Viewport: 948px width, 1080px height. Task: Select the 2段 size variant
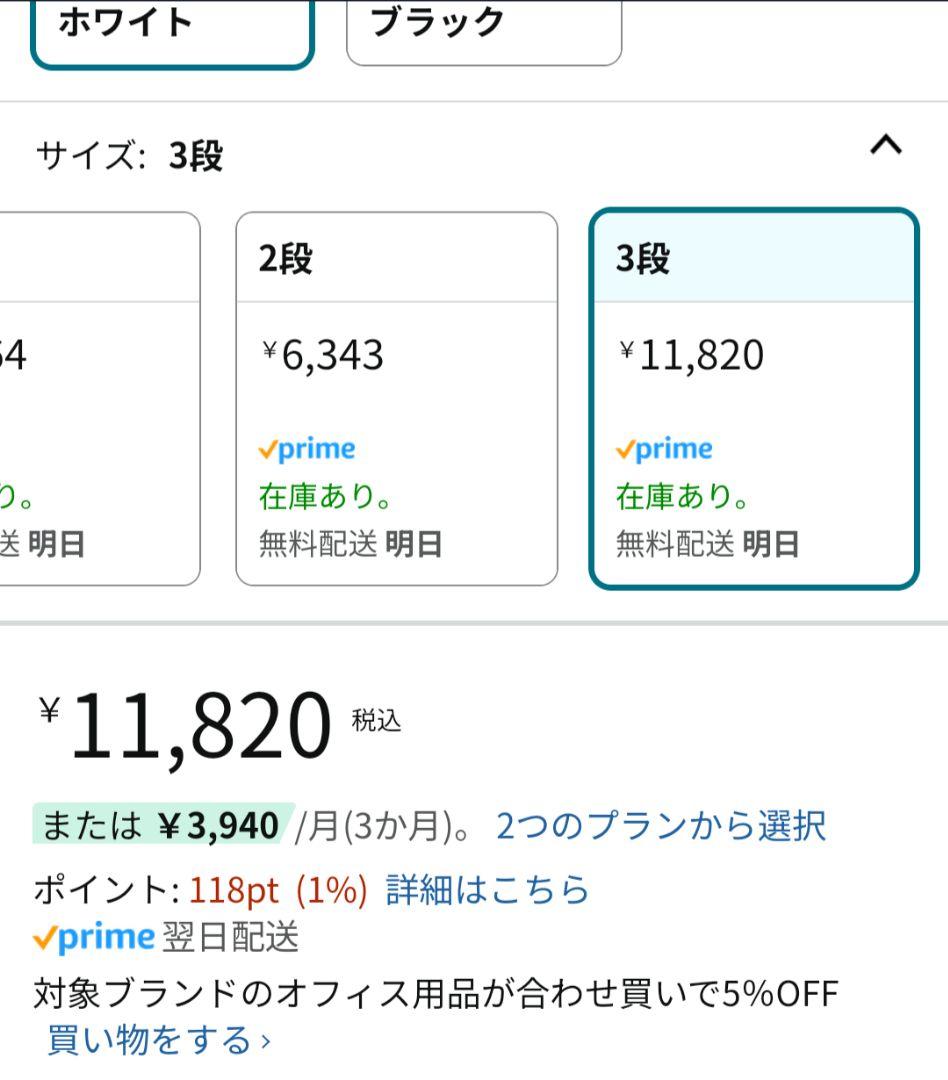tap(395, 395)
